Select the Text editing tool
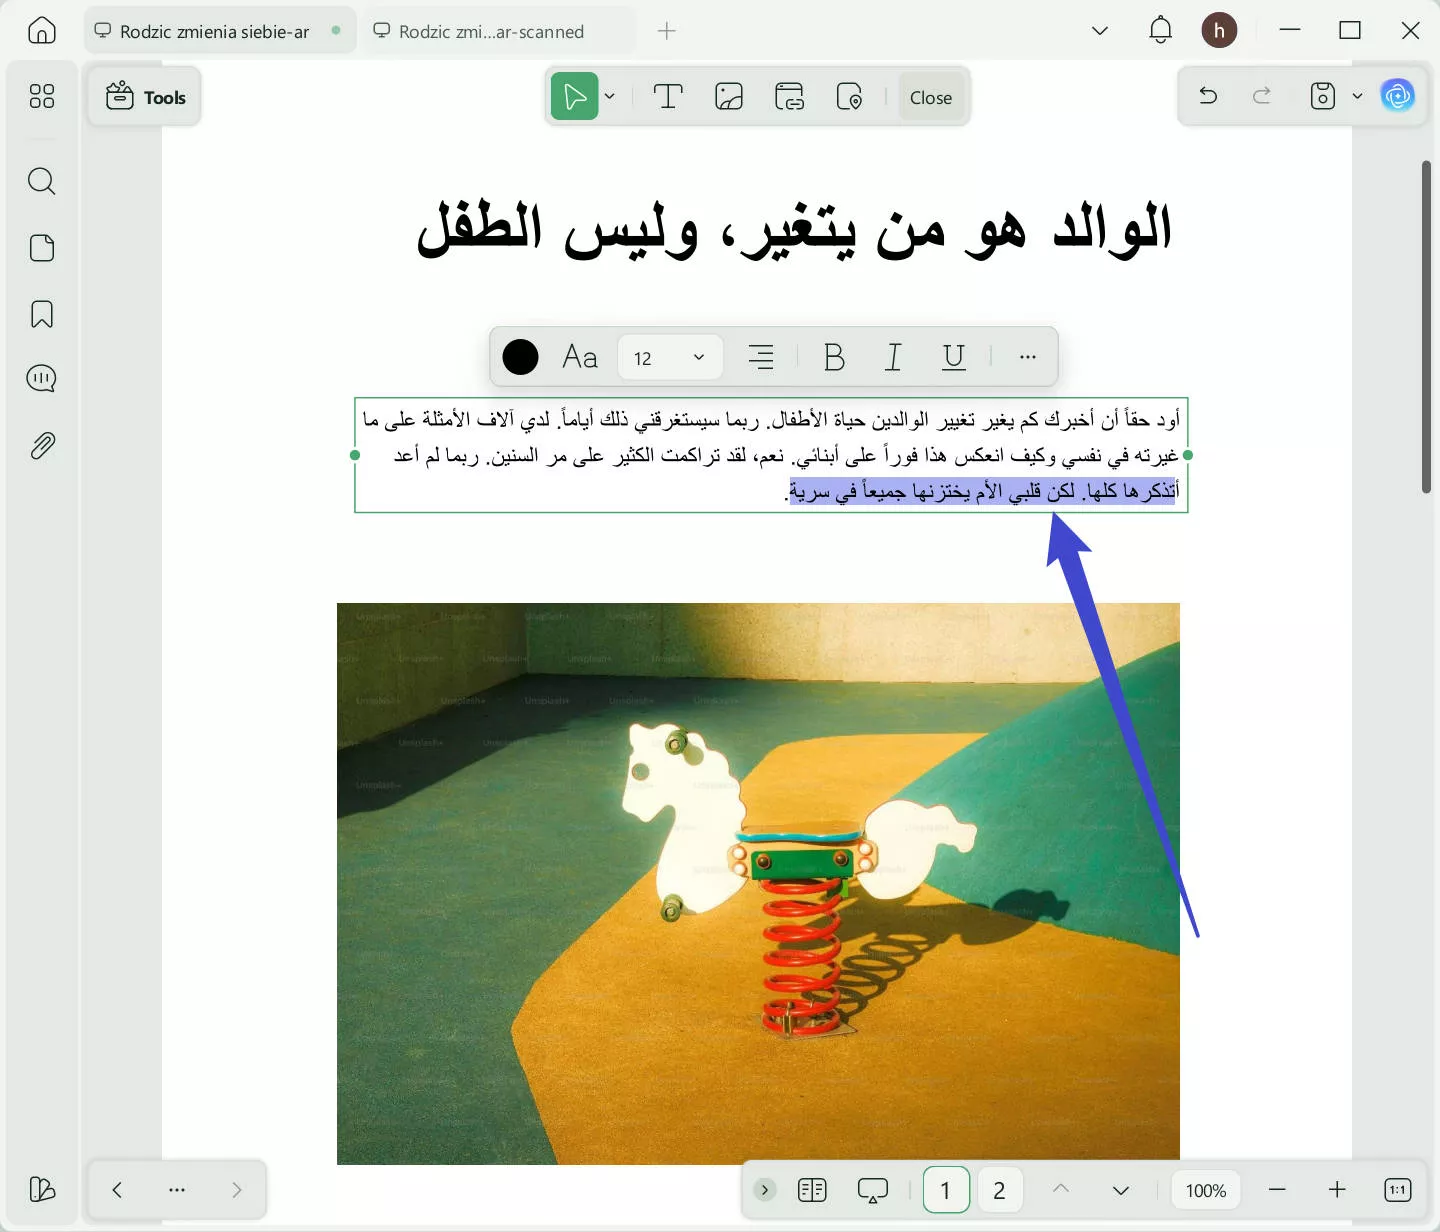The width and height of the screenshot is (1440, 1232). pos(667,96)
